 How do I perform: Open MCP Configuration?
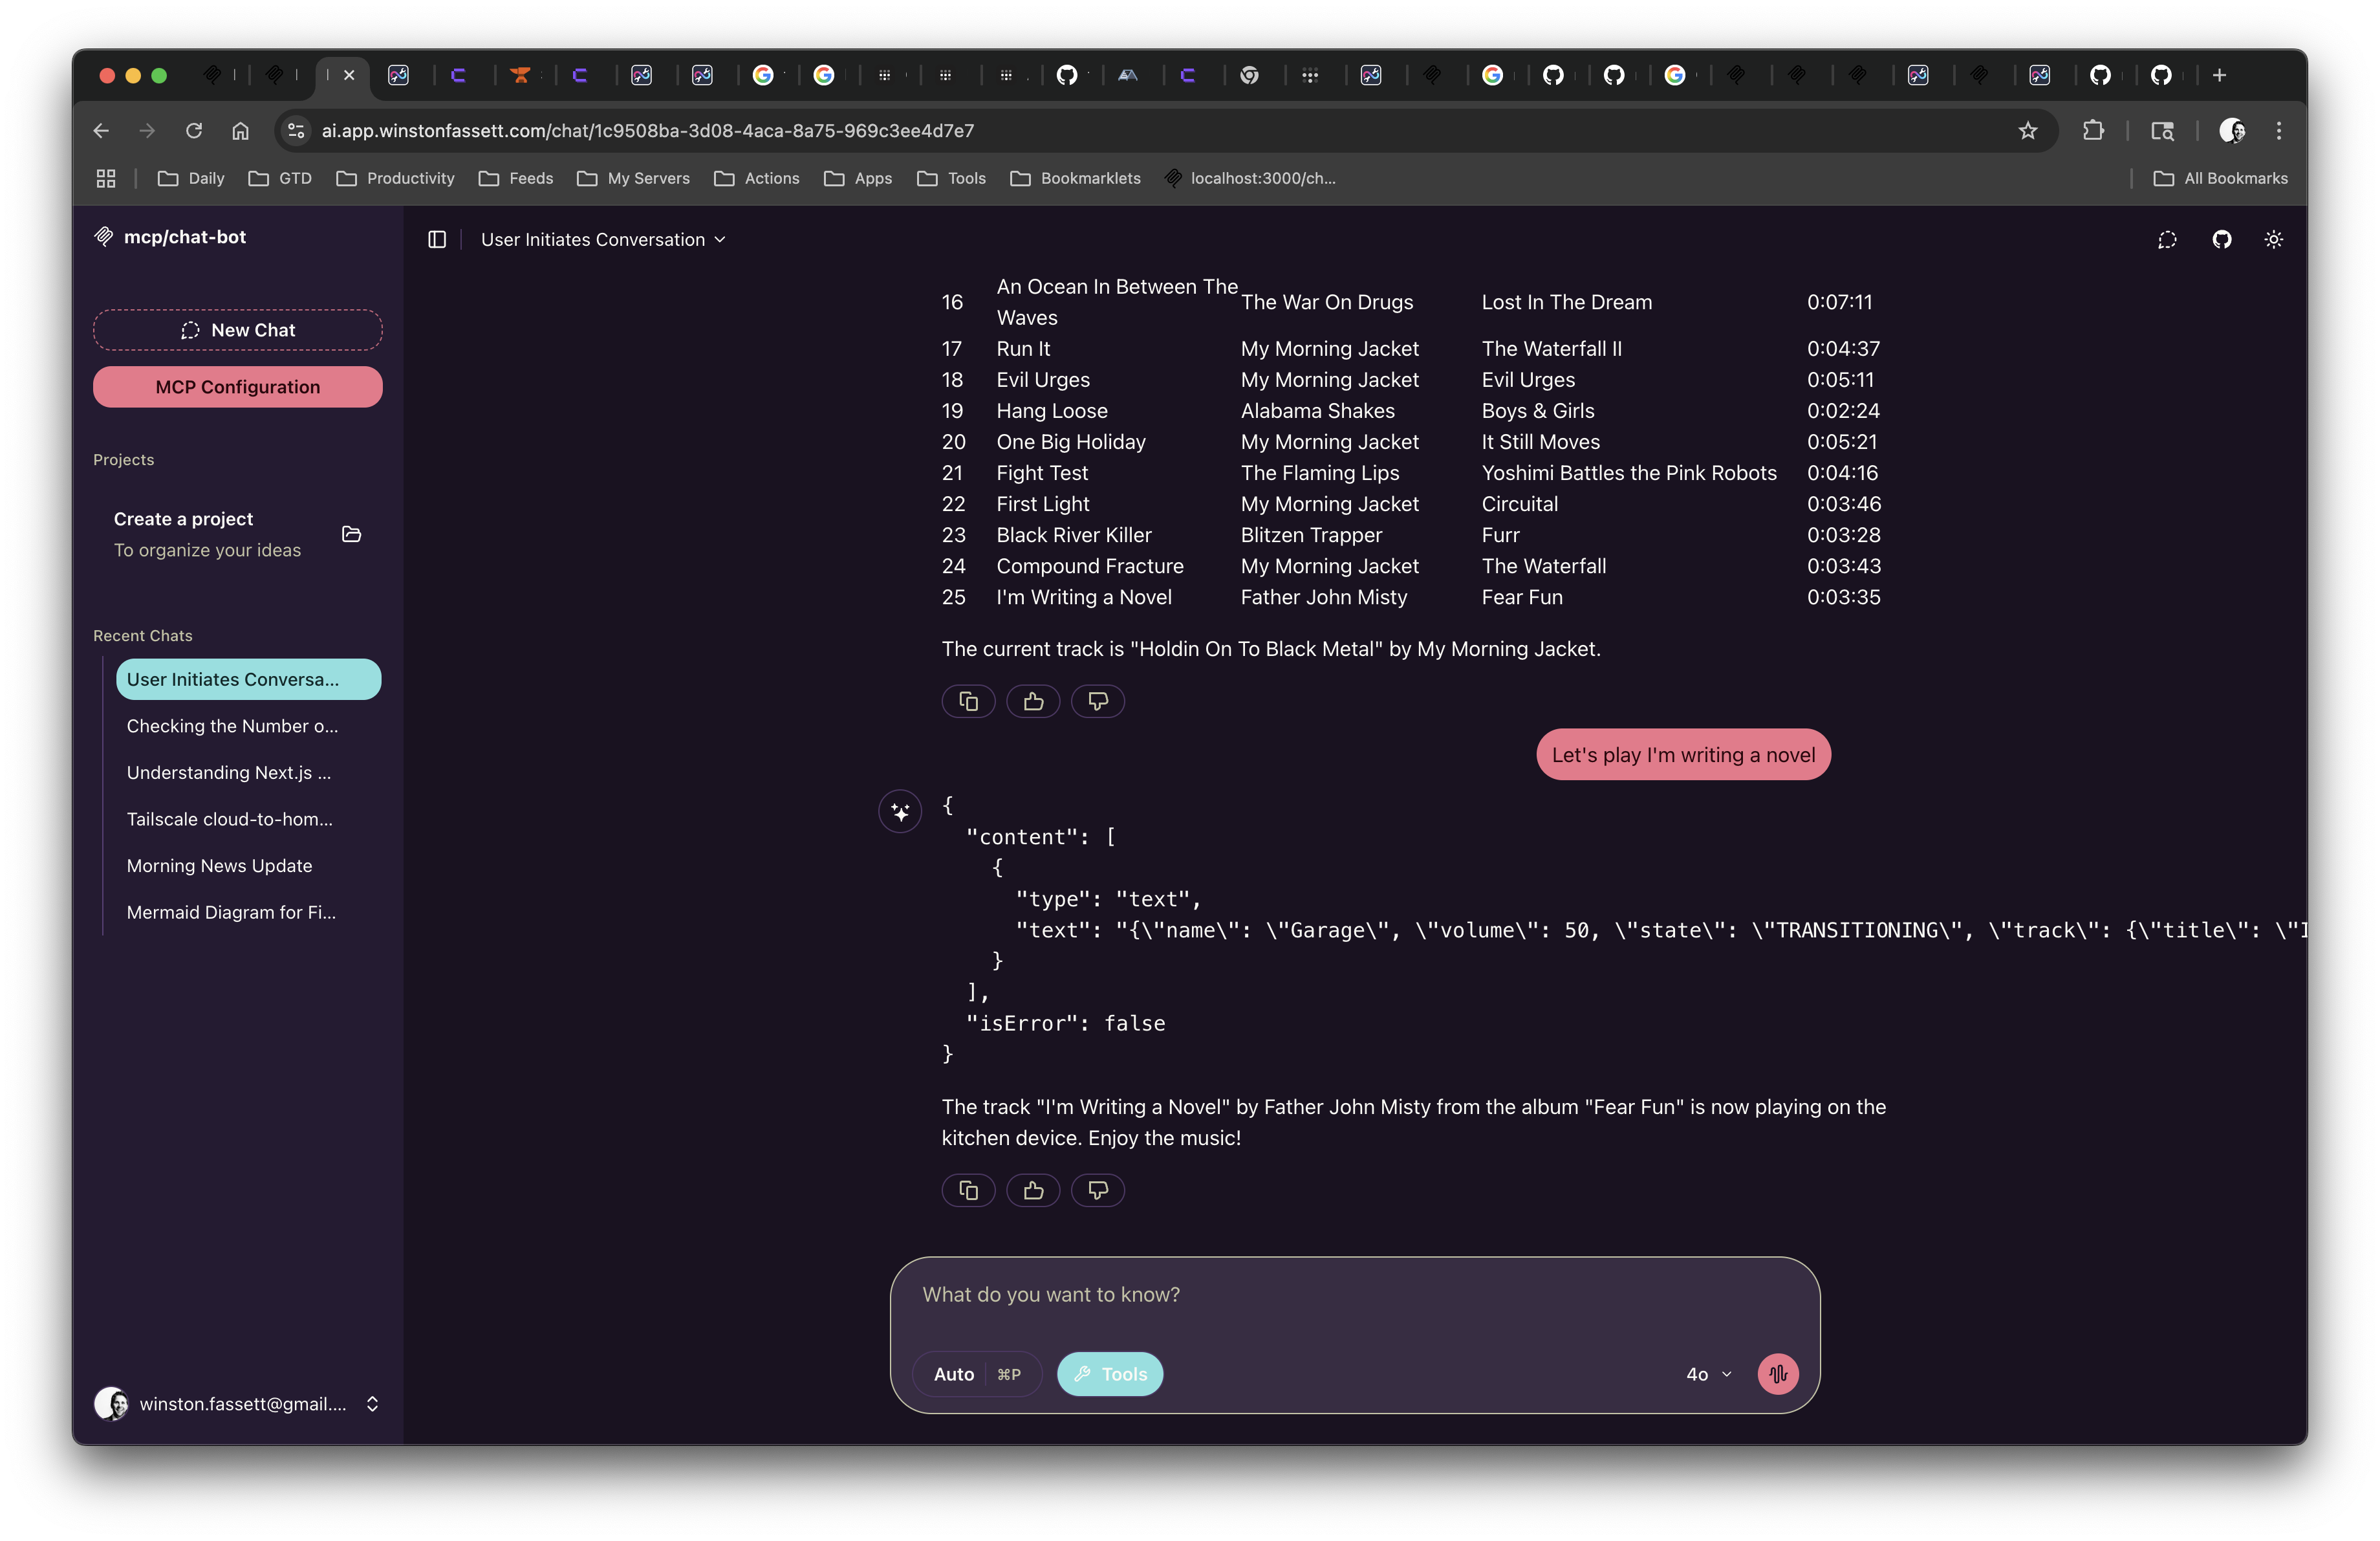point(238,387)
